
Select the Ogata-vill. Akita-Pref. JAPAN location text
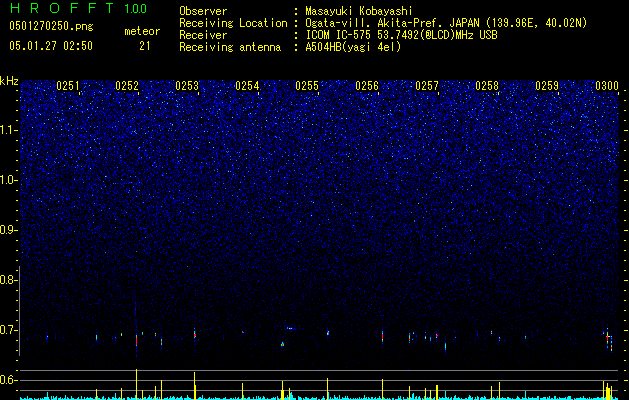[446, 23]
